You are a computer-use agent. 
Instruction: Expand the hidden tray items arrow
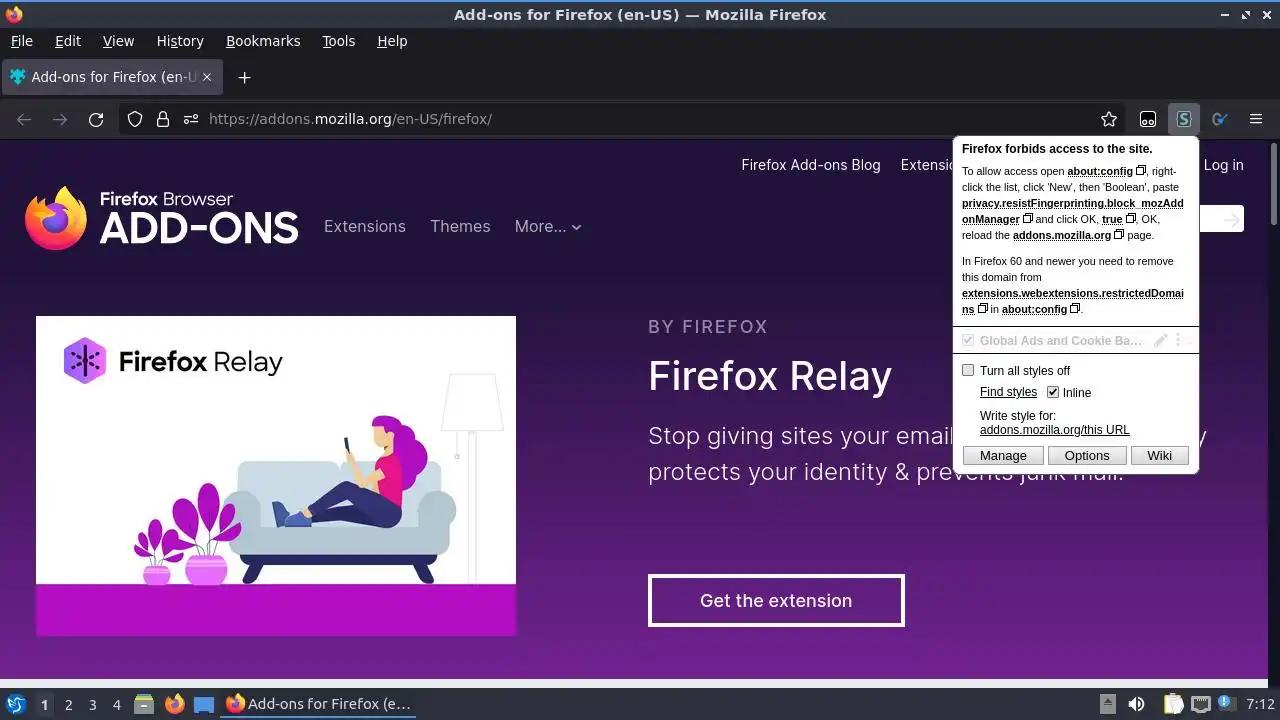(1108, 704)
